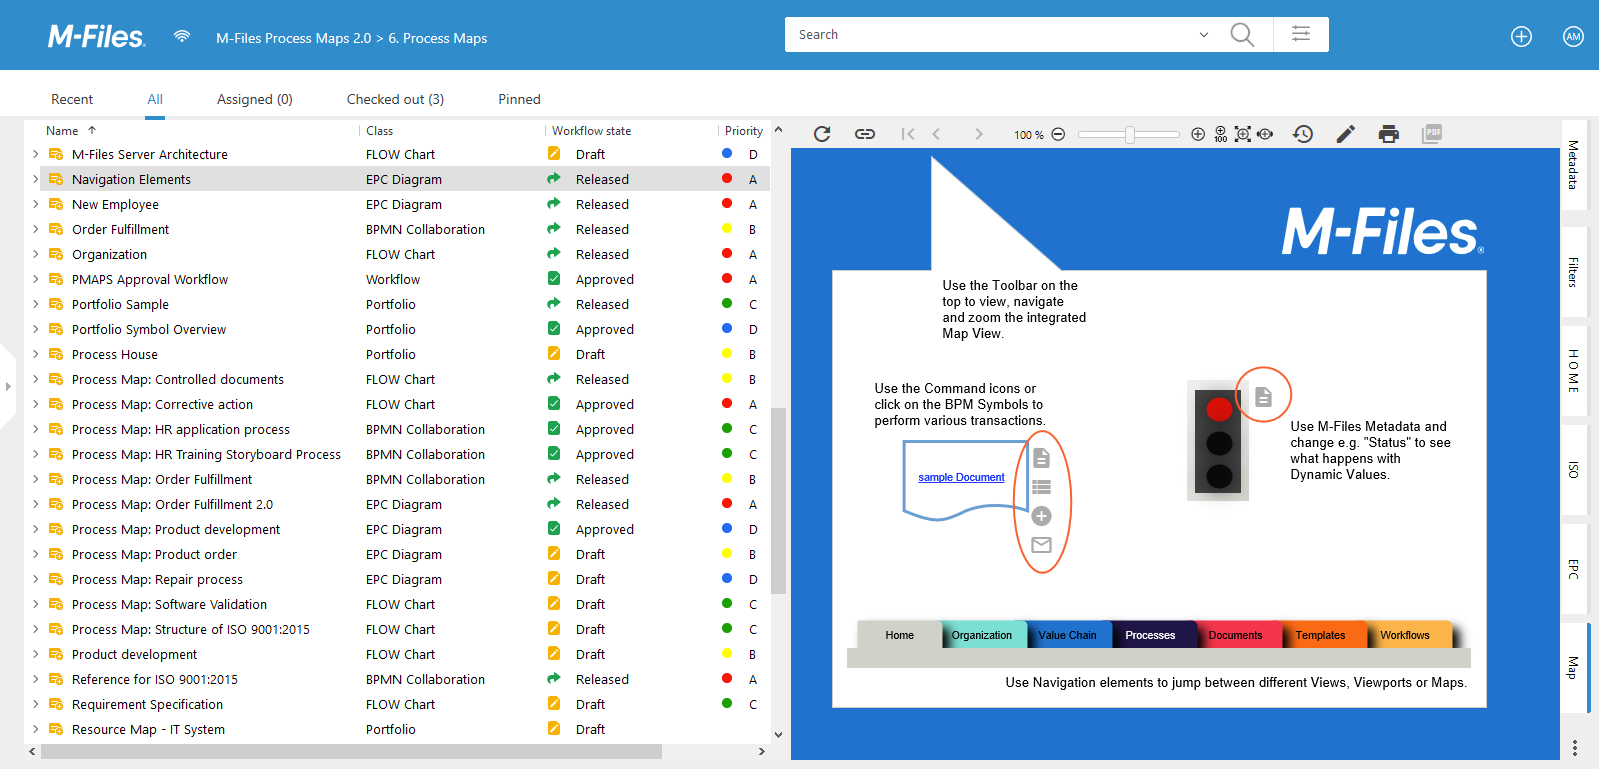Switch to the Checked out (3) tab
The width and height of the screenshot is (1599, 769).
click(395, 99)
